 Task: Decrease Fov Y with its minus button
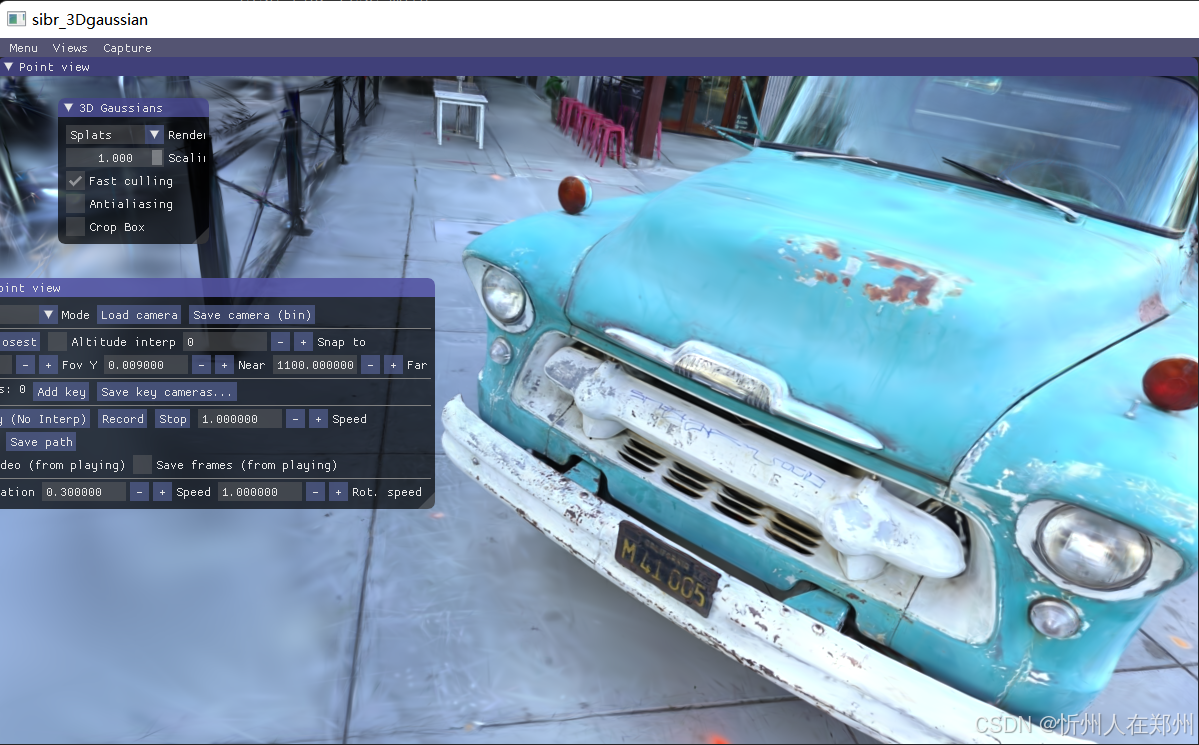tap(25, 365)
